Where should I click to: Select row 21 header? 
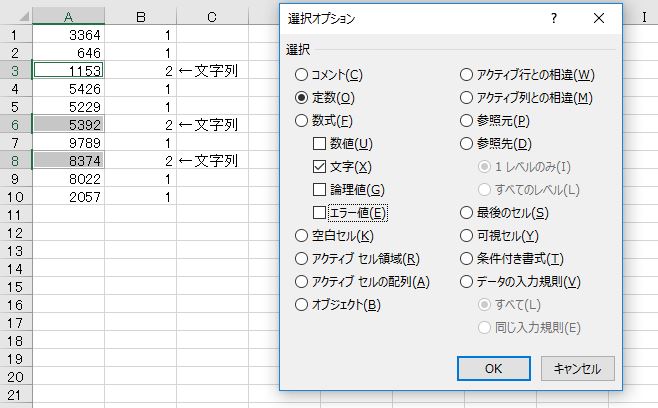(x=16, y=395)
